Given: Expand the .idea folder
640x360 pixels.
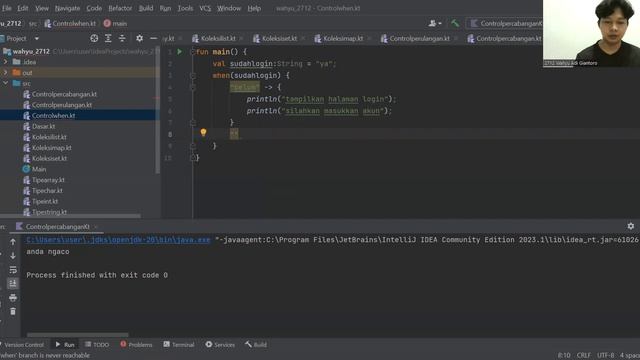Looking at the screenshot, I should [x=5, y=62].
